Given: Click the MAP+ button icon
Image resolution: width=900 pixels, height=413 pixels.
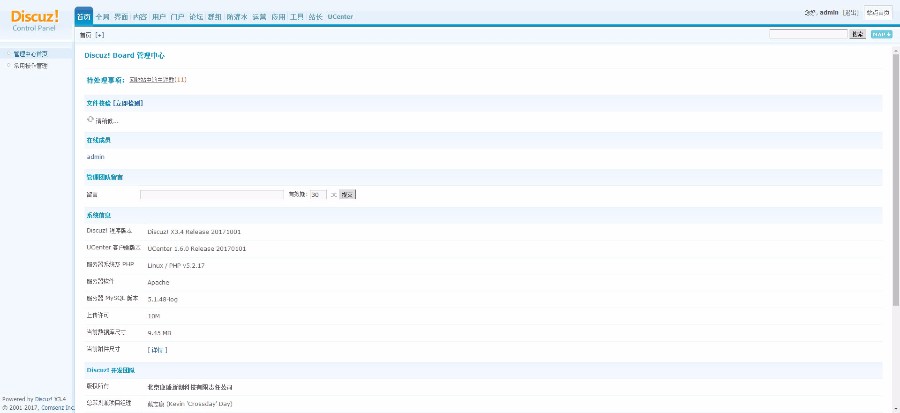Looking at the screenshot, I should (881, 34).
